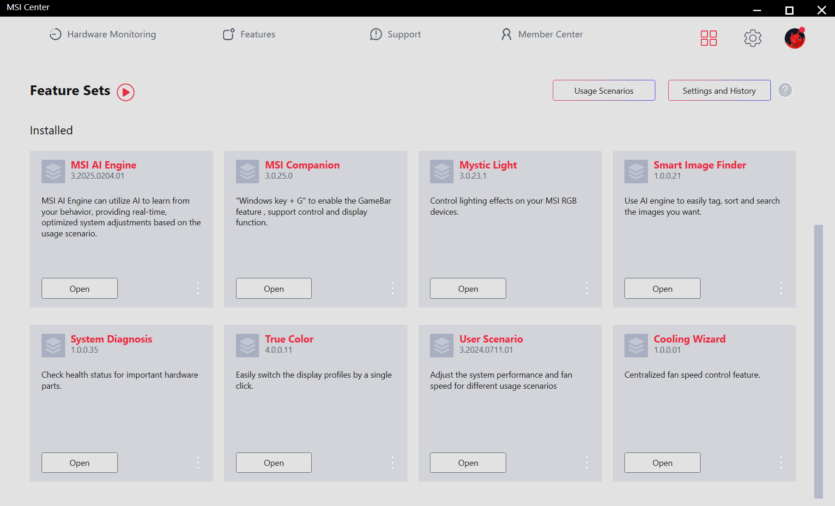Switch to Hardware Monitoring tab
This screenshot has height=506, width=835.
pyautogui.click(x=103, y=34)
